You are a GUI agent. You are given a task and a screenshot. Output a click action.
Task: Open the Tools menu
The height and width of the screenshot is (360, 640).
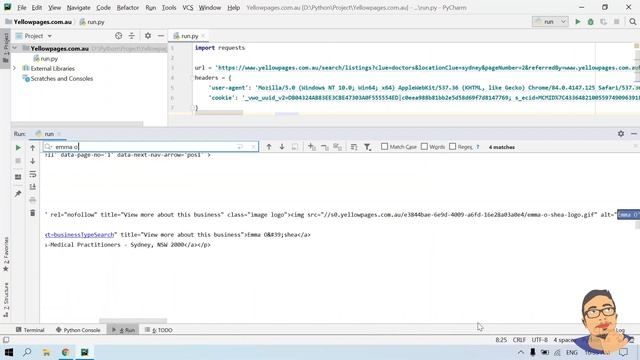click(x=169, y=7)
